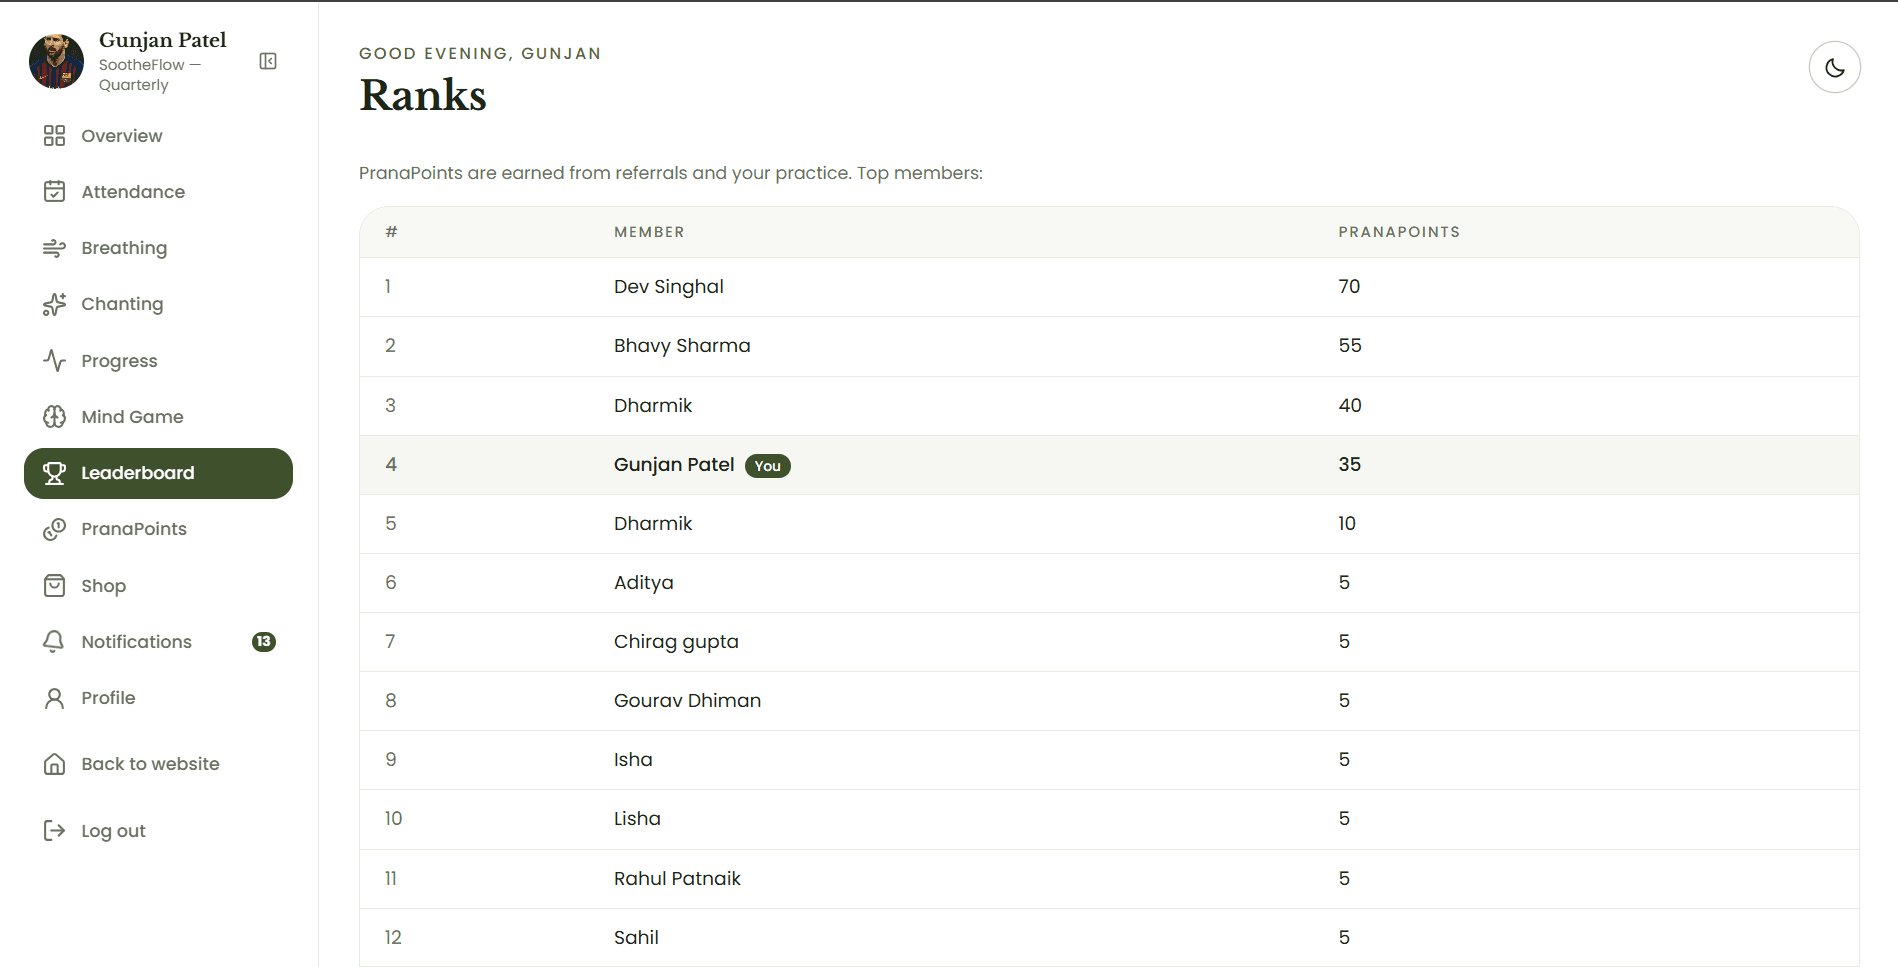Select Sahil member row
This screenshot has width=1898, height=967.
pos(1109,938)
